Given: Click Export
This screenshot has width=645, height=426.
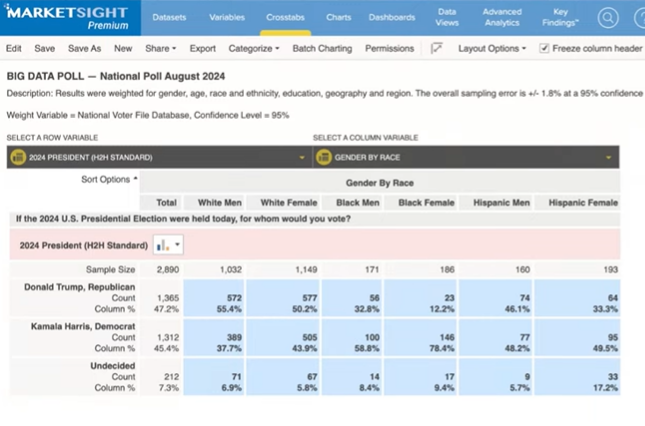Looking at the screenshot, I should 202,49.
